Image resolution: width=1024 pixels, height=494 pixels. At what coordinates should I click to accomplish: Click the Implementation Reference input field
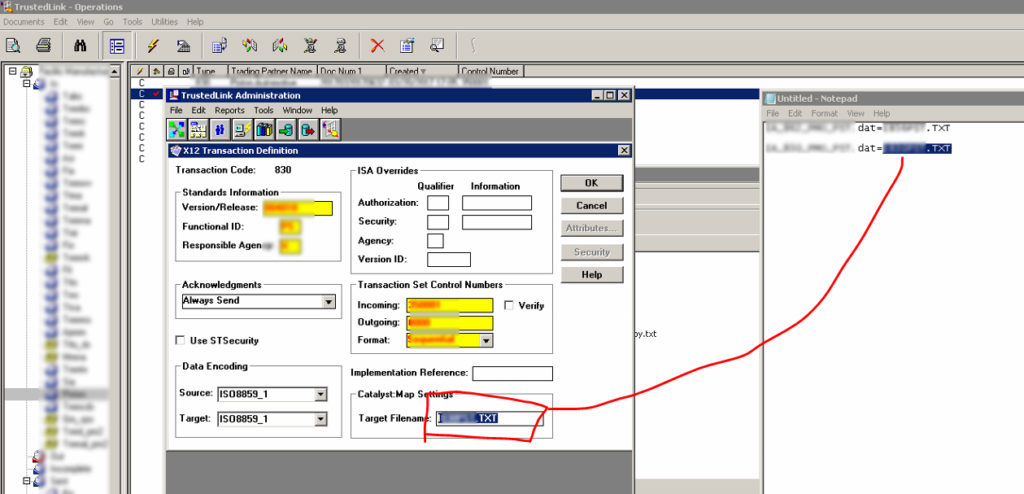[512, 374]
